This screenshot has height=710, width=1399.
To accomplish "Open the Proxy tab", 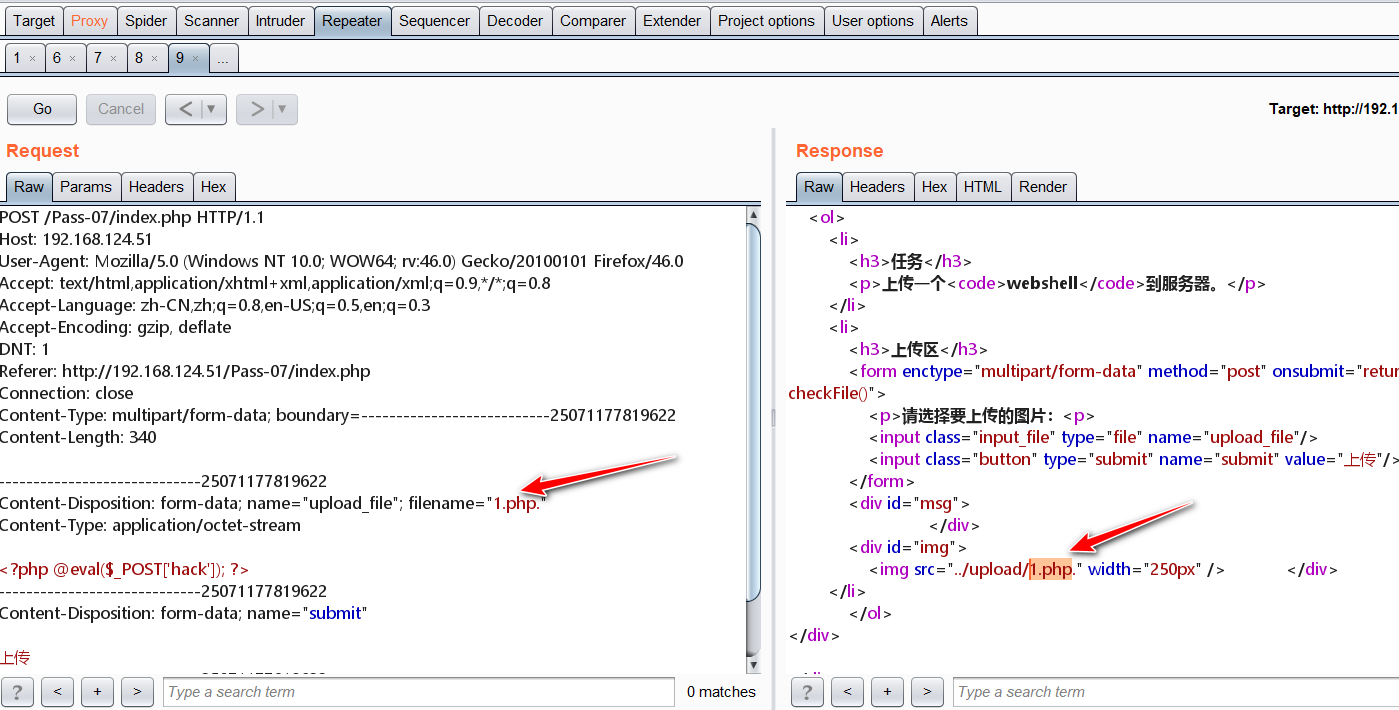I will [89, 21].
